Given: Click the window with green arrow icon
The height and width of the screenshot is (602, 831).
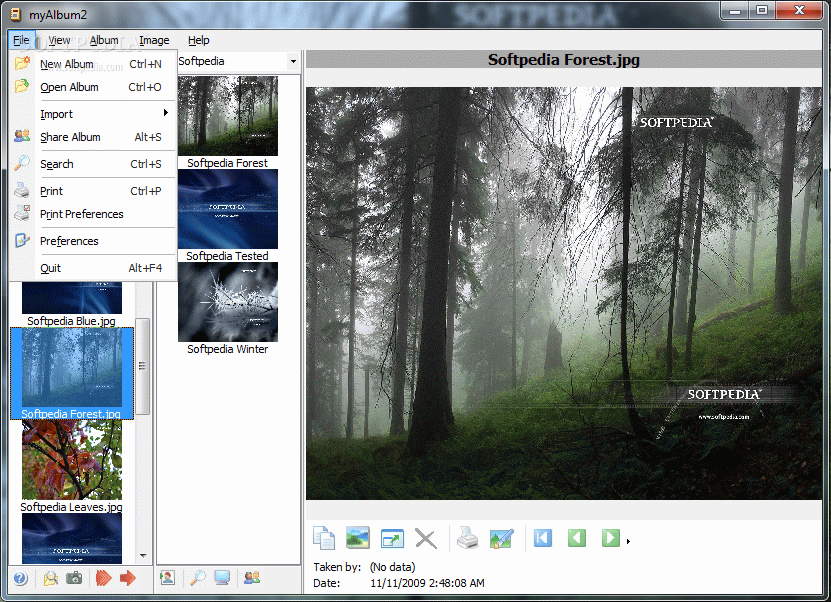Looking at the screenshot, I should [x=392, y=539].
